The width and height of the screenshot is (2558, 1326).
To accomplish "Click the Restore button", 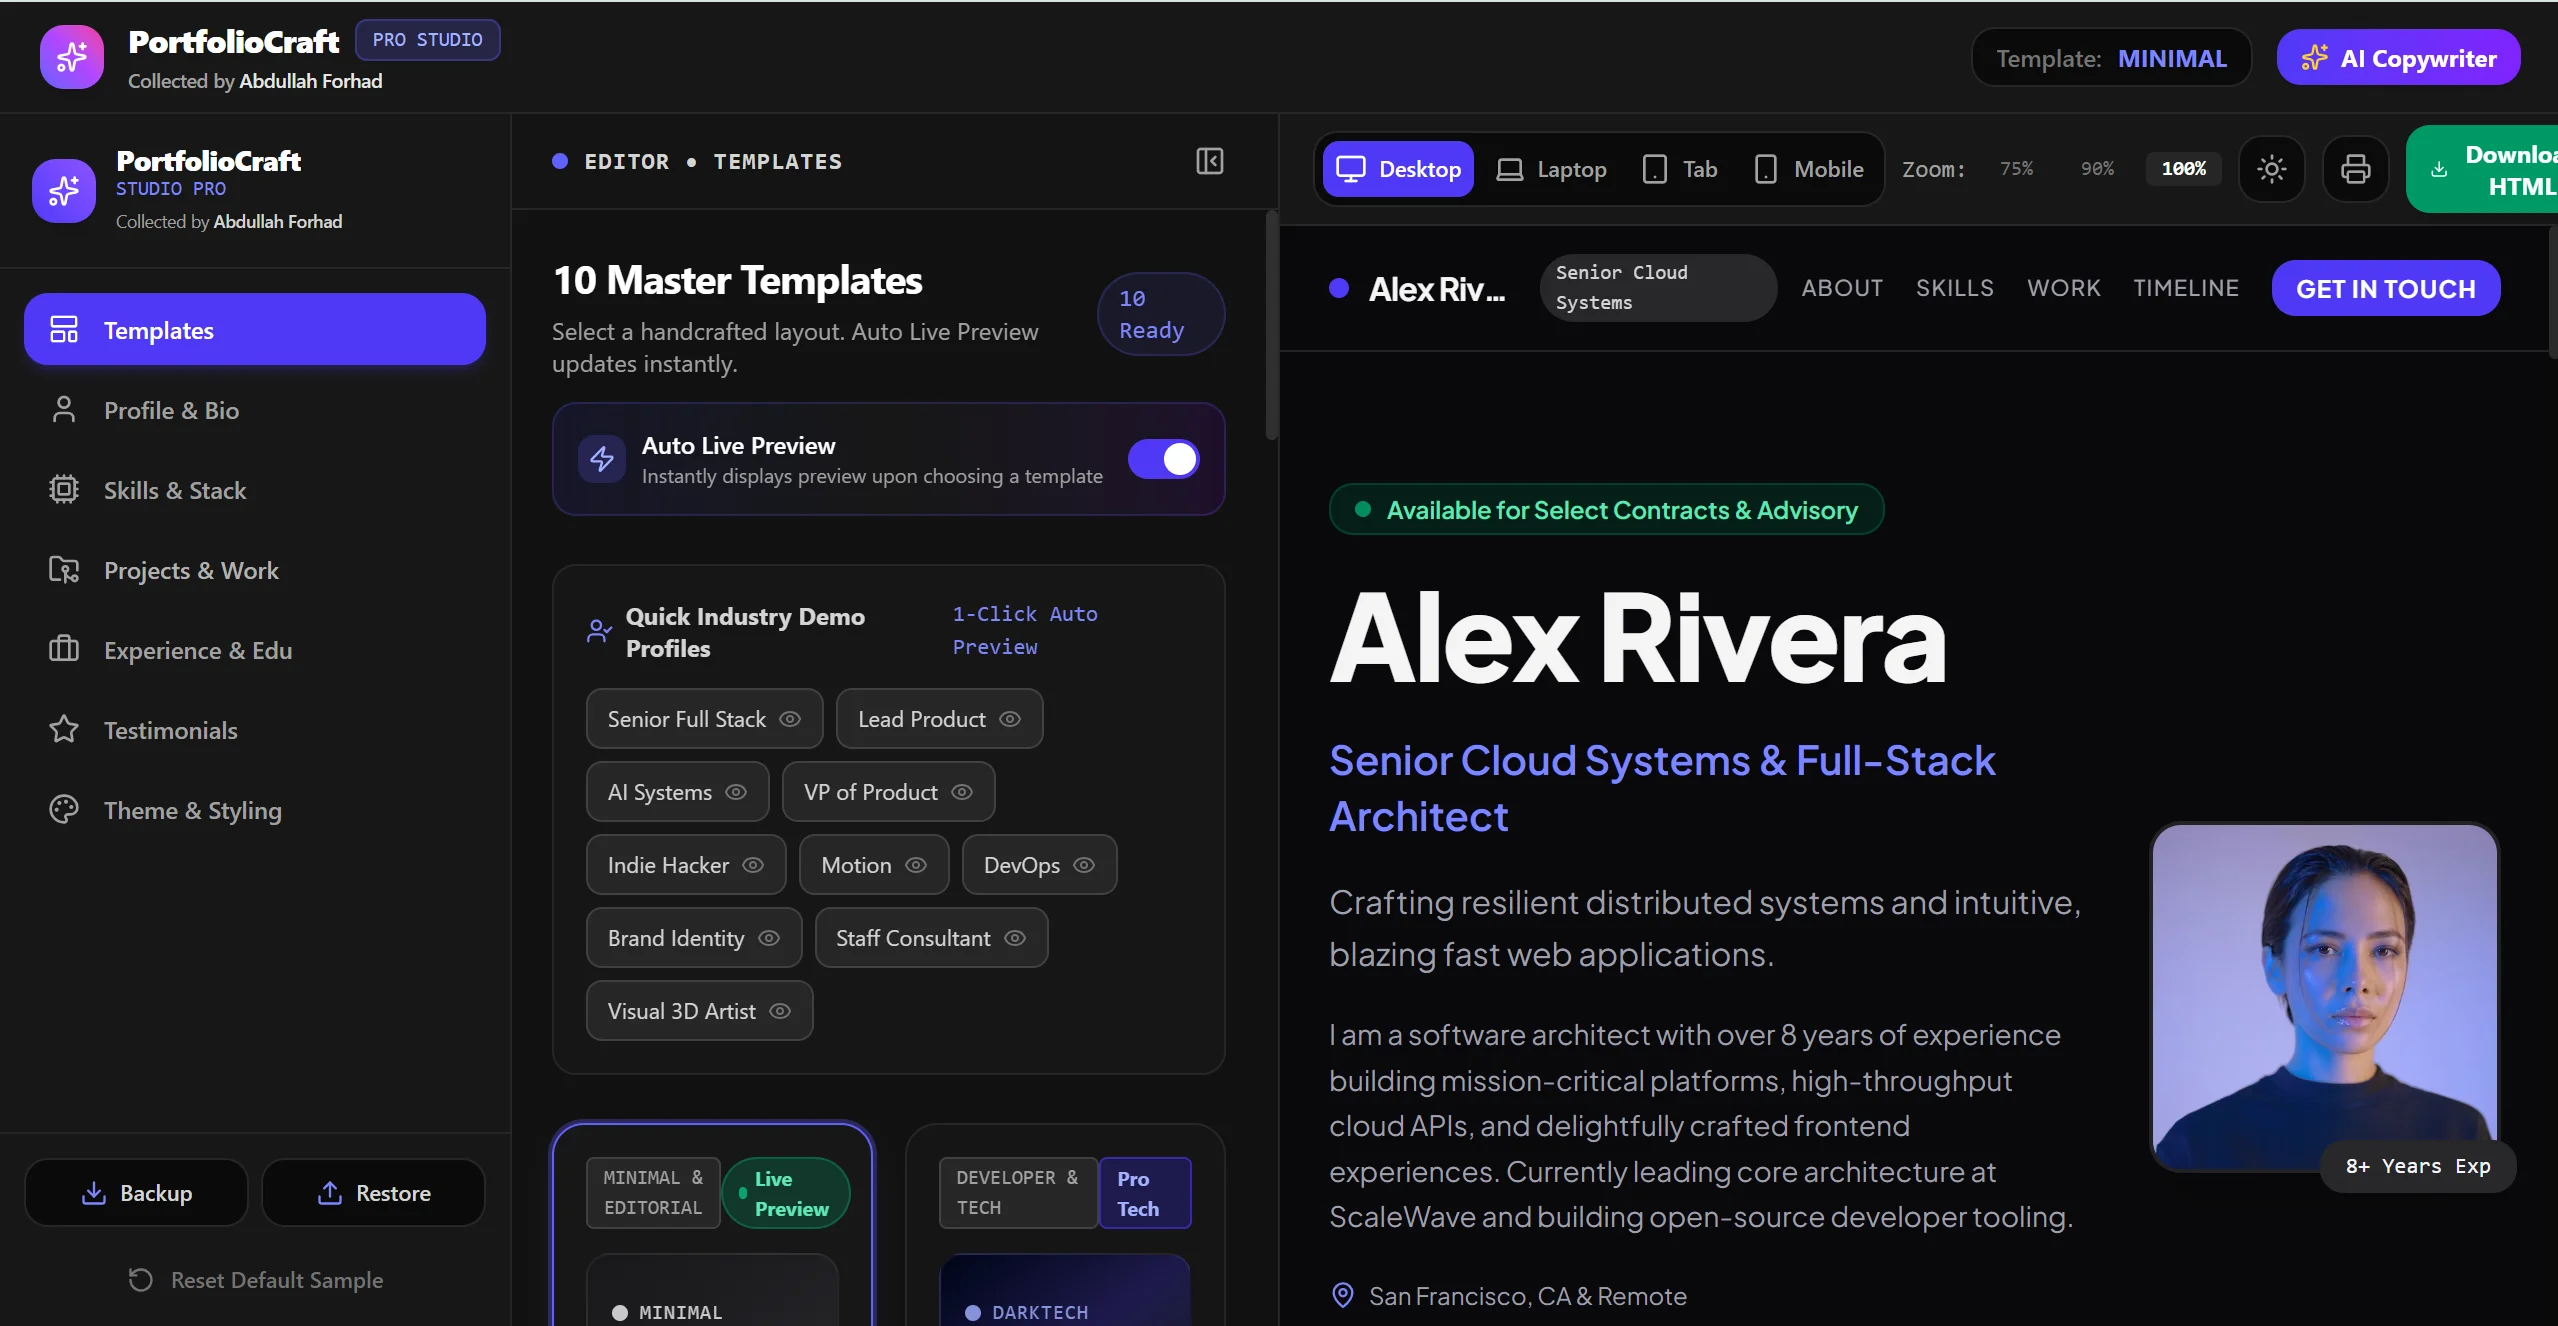I will (x=373, y=1192).
